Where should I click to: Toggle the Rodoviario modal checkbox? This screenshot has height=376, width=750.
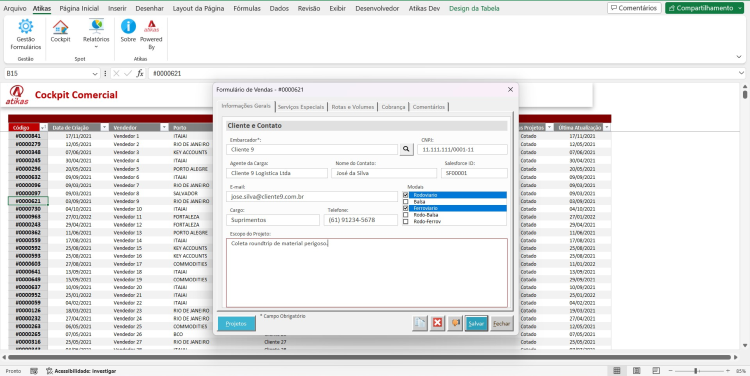pyautogui.click(x=406, y=195)
